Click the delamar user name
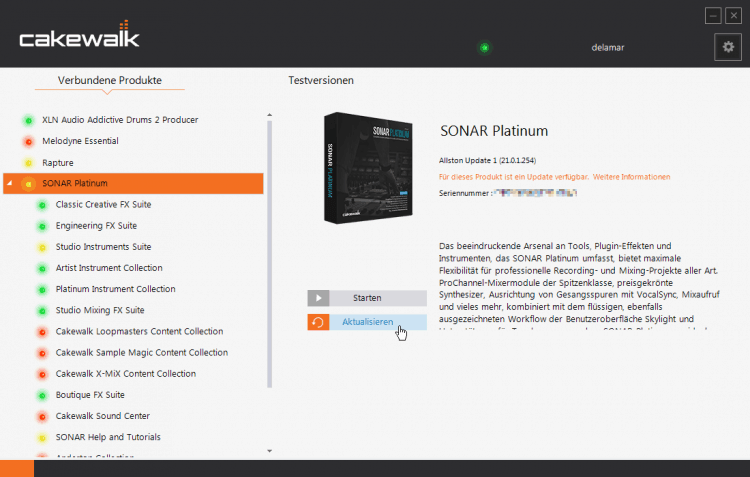The image size is (750, 477). point(607,47)
